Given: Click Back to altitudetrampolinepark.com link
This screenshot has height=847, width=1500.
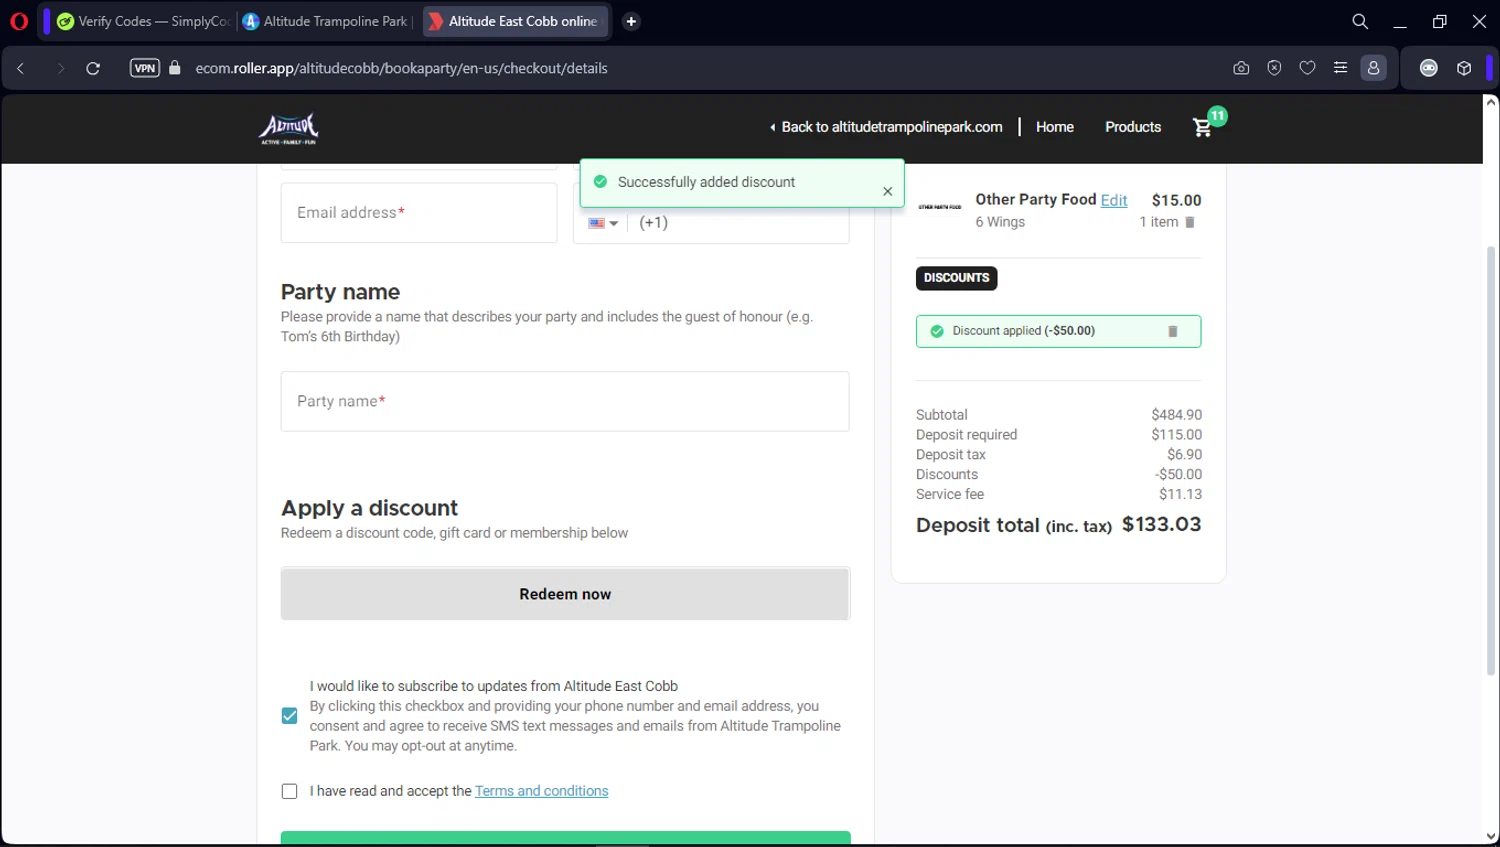Looking at the screenshot, I should point(886,127).
